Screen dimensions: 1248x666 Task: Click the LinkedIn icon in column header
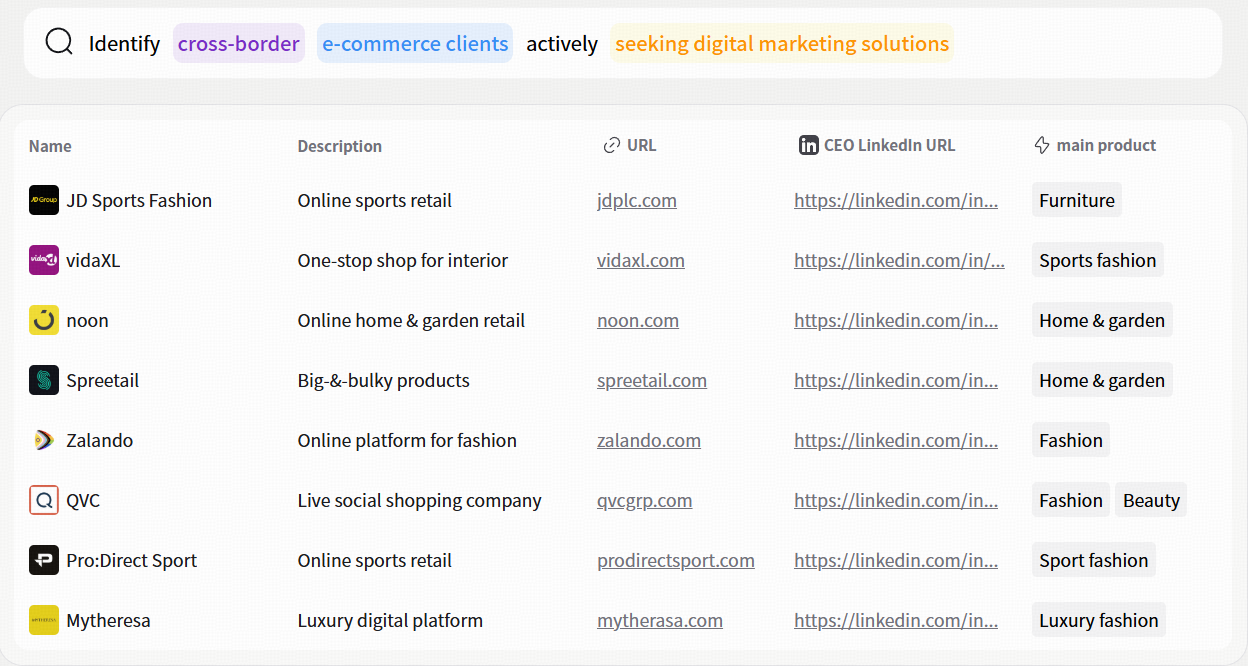tap(808, 145)
